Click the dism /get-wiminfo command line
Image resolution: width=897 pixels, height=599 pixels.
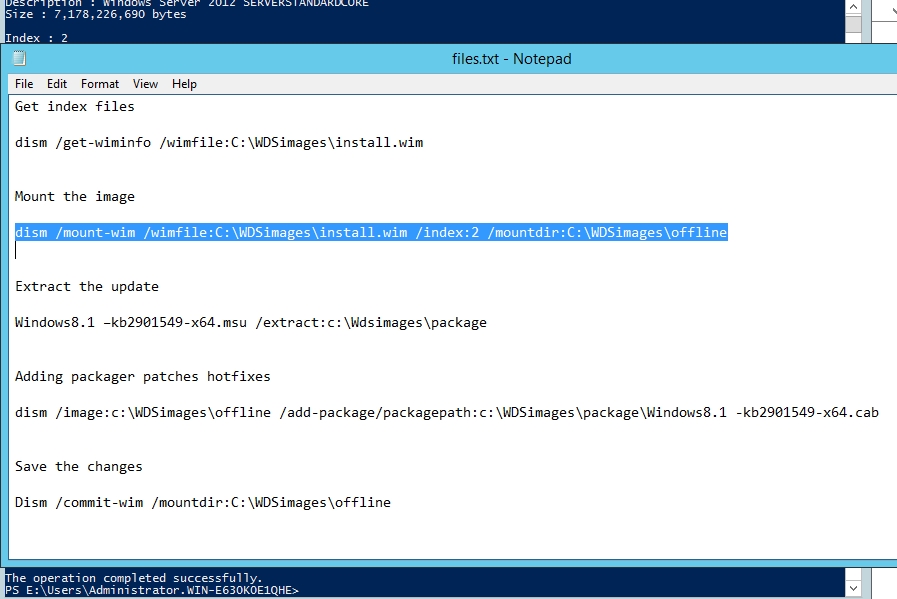219,143
